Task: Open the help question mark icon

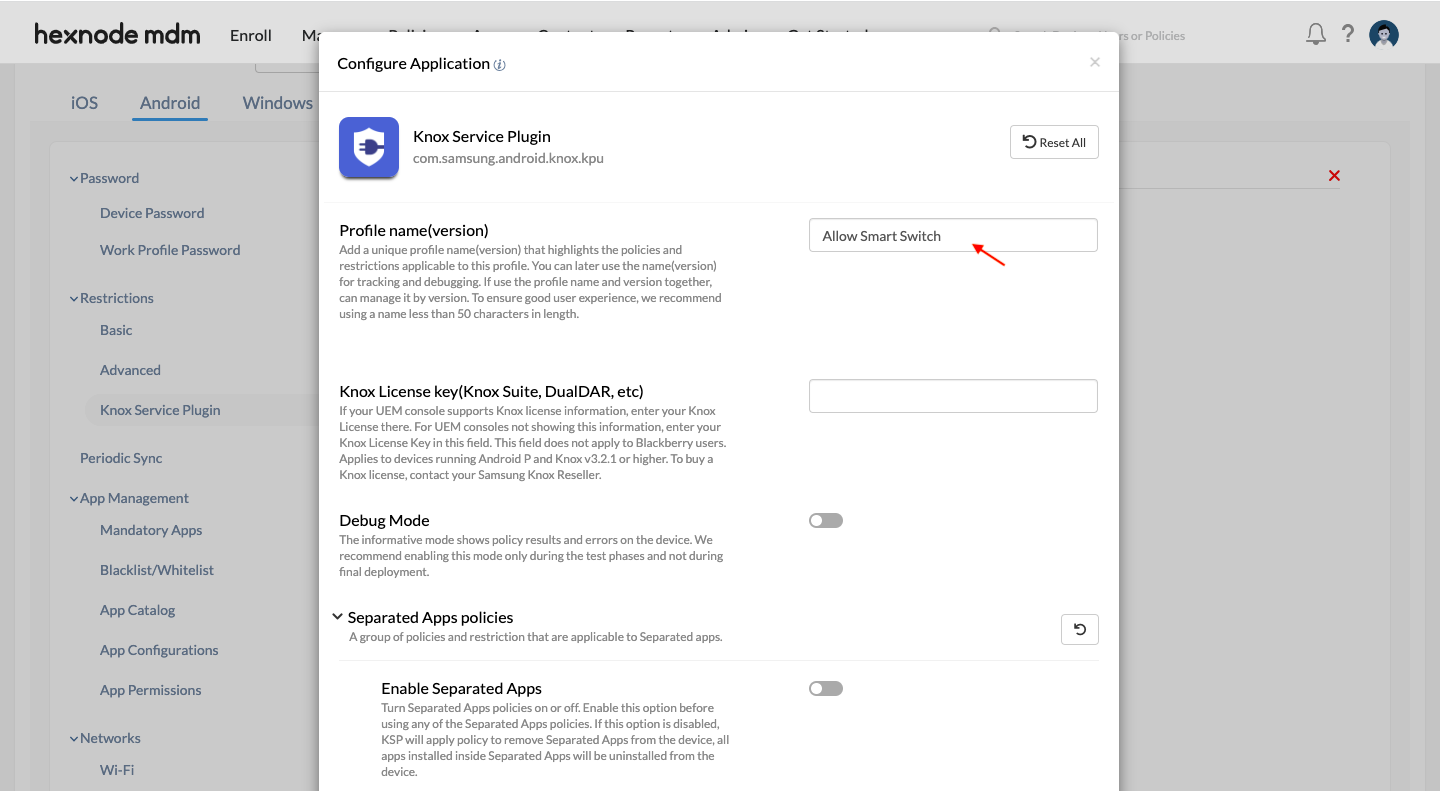Action: (x=1348, y=34)
